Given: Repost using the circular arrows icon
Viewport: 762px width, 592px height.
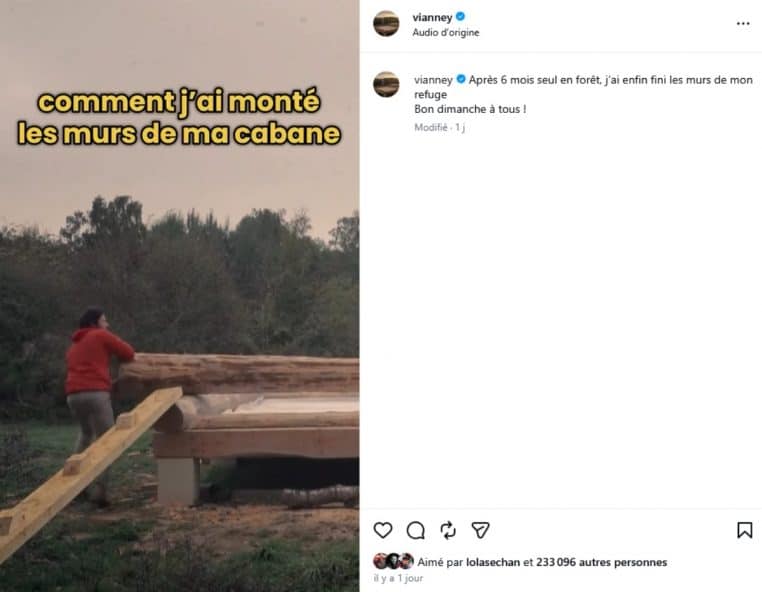Looking at the screenshot, I should 448,530.
